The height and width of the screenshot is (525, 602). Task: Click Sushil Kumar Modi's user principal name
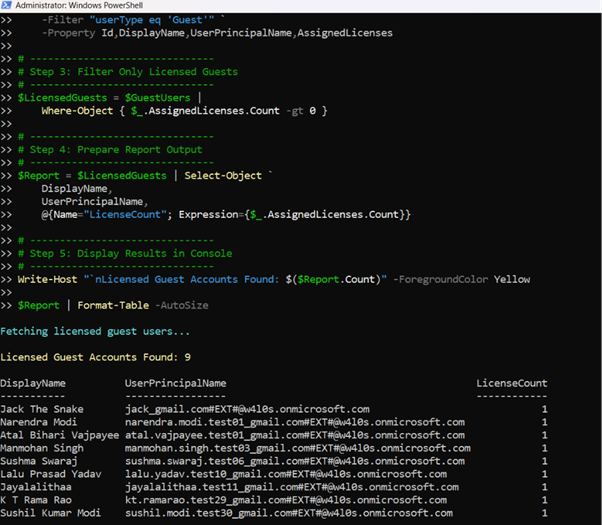247,513
